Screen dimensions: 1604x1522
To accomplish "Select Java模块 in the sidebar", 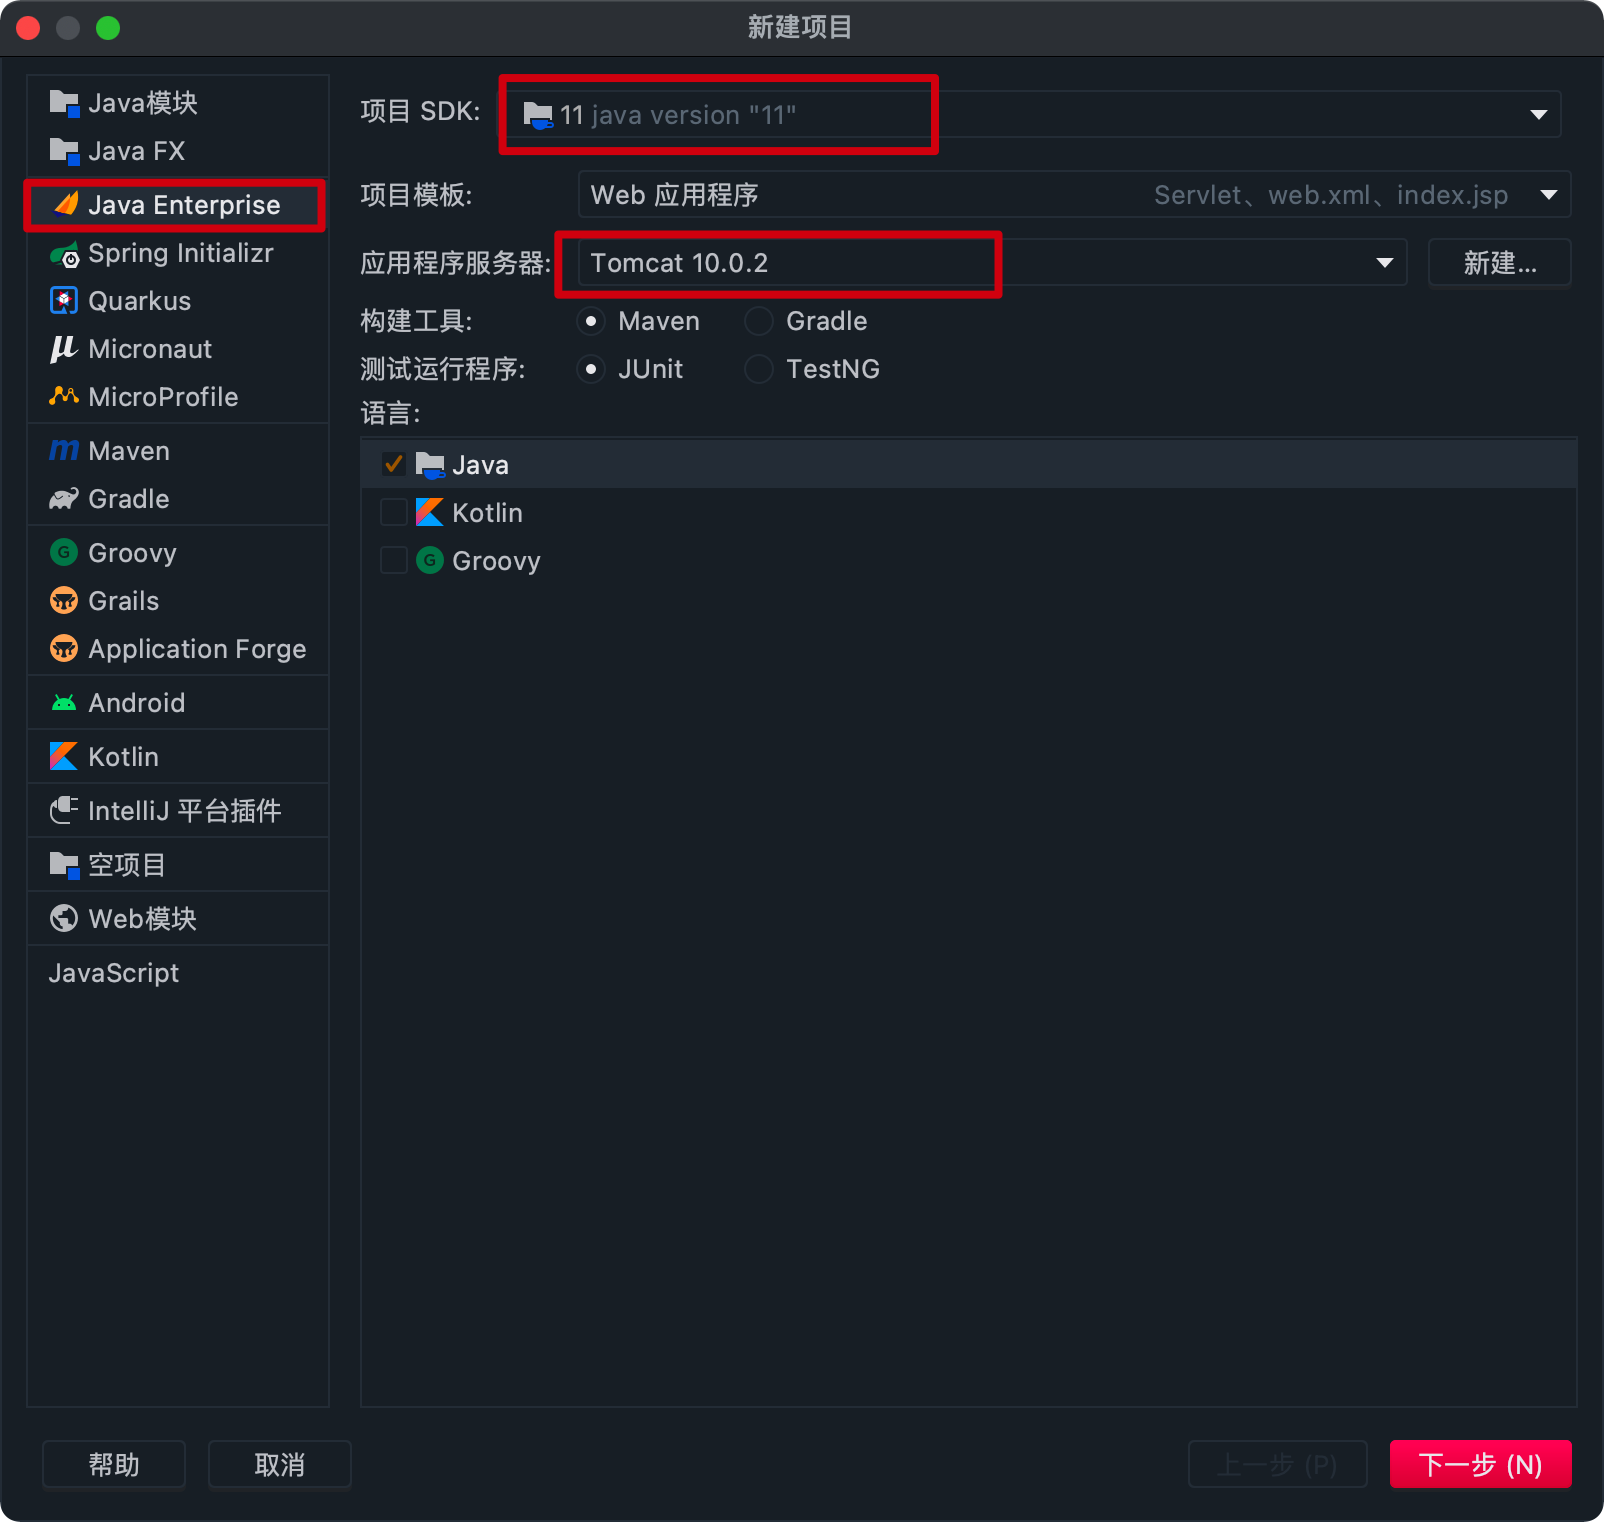I will pyautogui.click(x=178, y=103).
